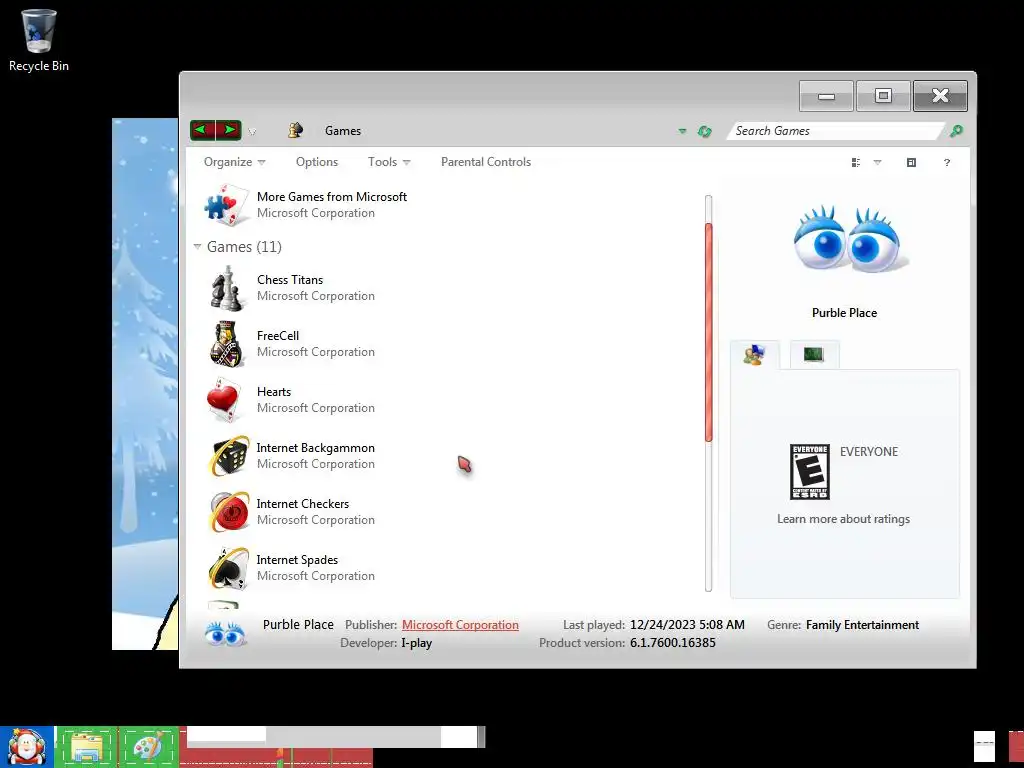This screenshot has width=1024, height=768.
Task: Focus the Search Games box
Action: 835,131
